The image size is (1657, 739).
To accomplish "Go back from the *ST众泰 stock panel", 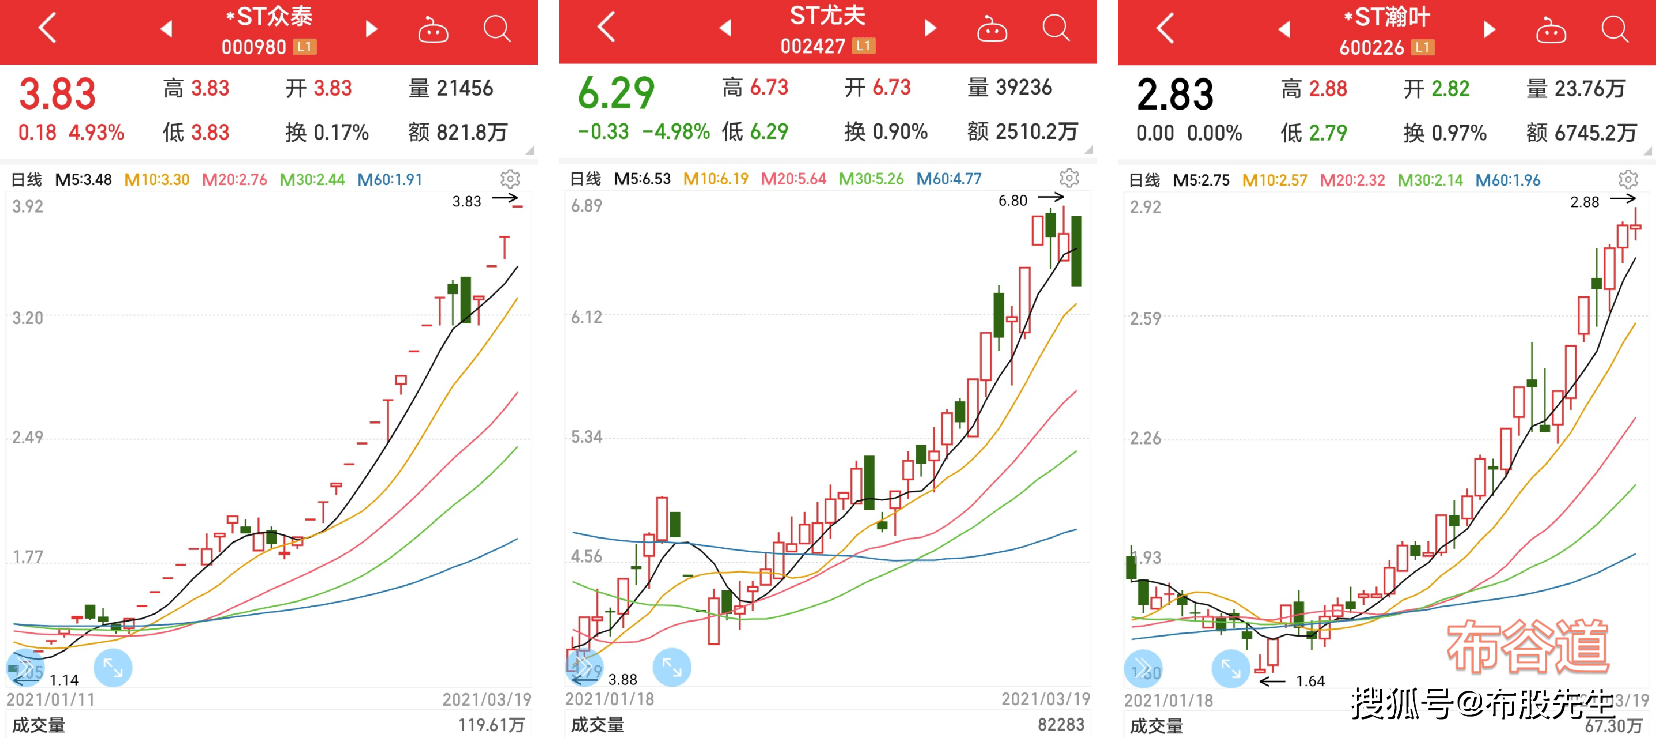I will [x=47, y=28].
